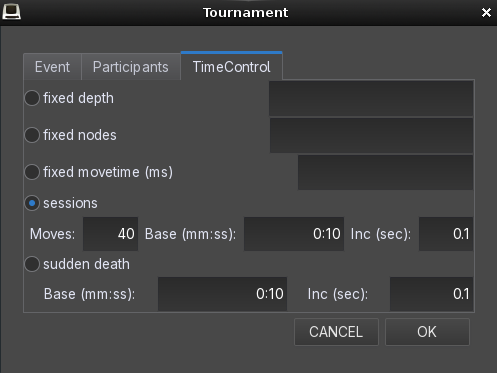Viewport: 497px width, 373px height.
Task: Click the window menu icon in title bar
Action: [x=12, y=12]
